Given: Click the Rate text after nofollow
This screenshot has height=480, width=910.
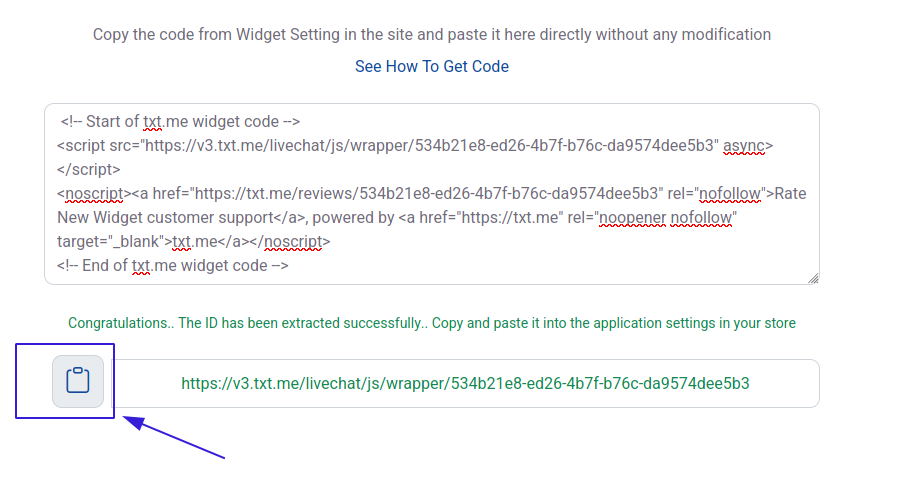Looking at the screenshot, I should coord(790,193).
